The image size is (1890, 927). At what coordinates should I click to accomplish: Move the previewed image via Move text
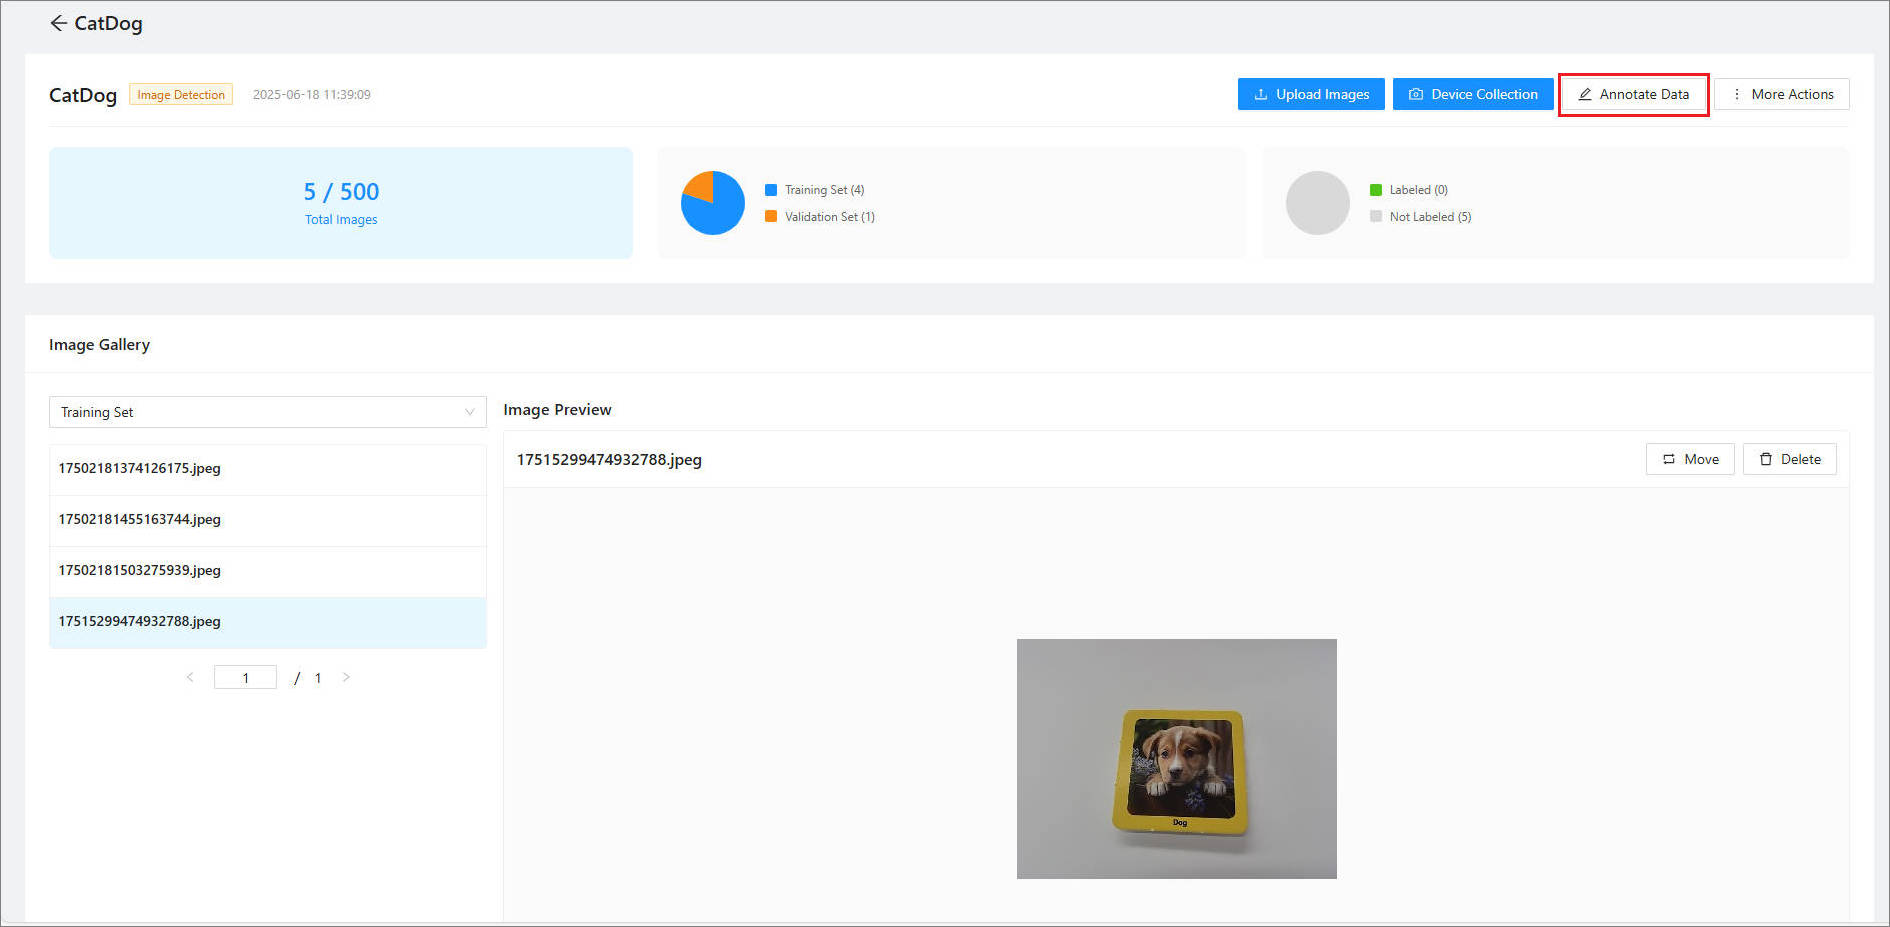click(1702, 459)
